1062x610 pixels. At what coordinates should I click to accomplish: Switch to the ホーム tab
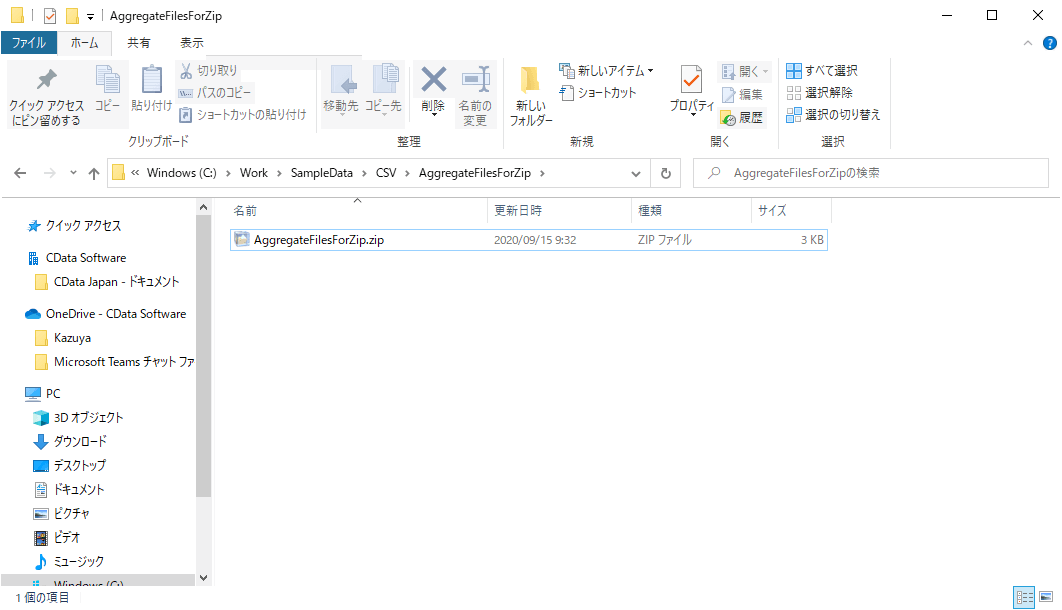click(x=85, y=43)
